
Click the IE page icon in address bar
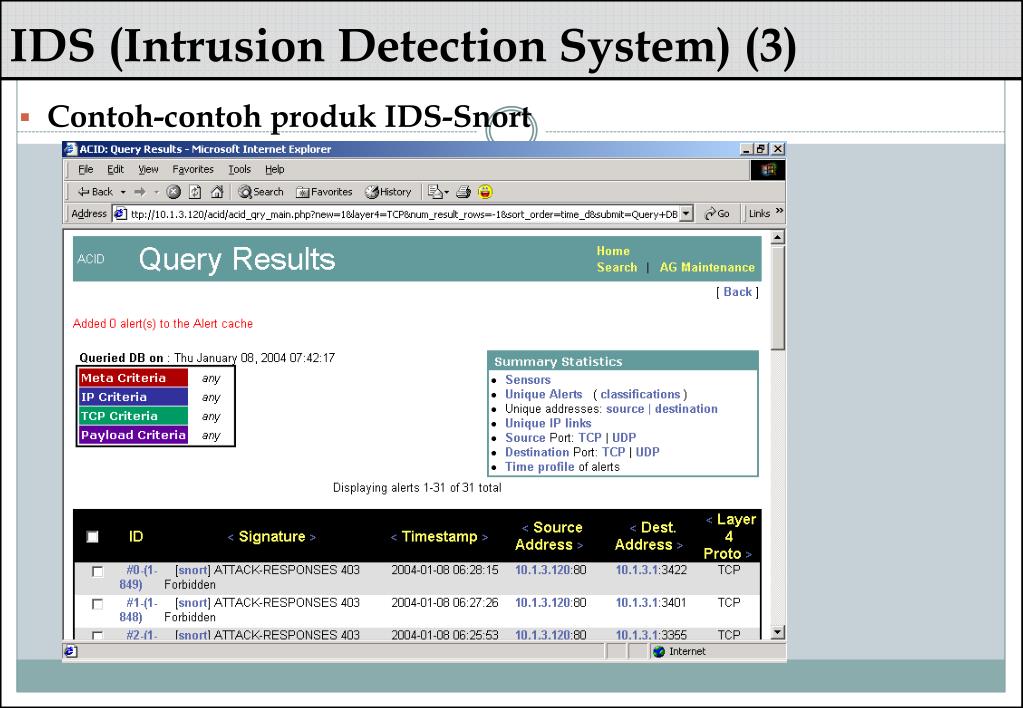pos(120,213)
